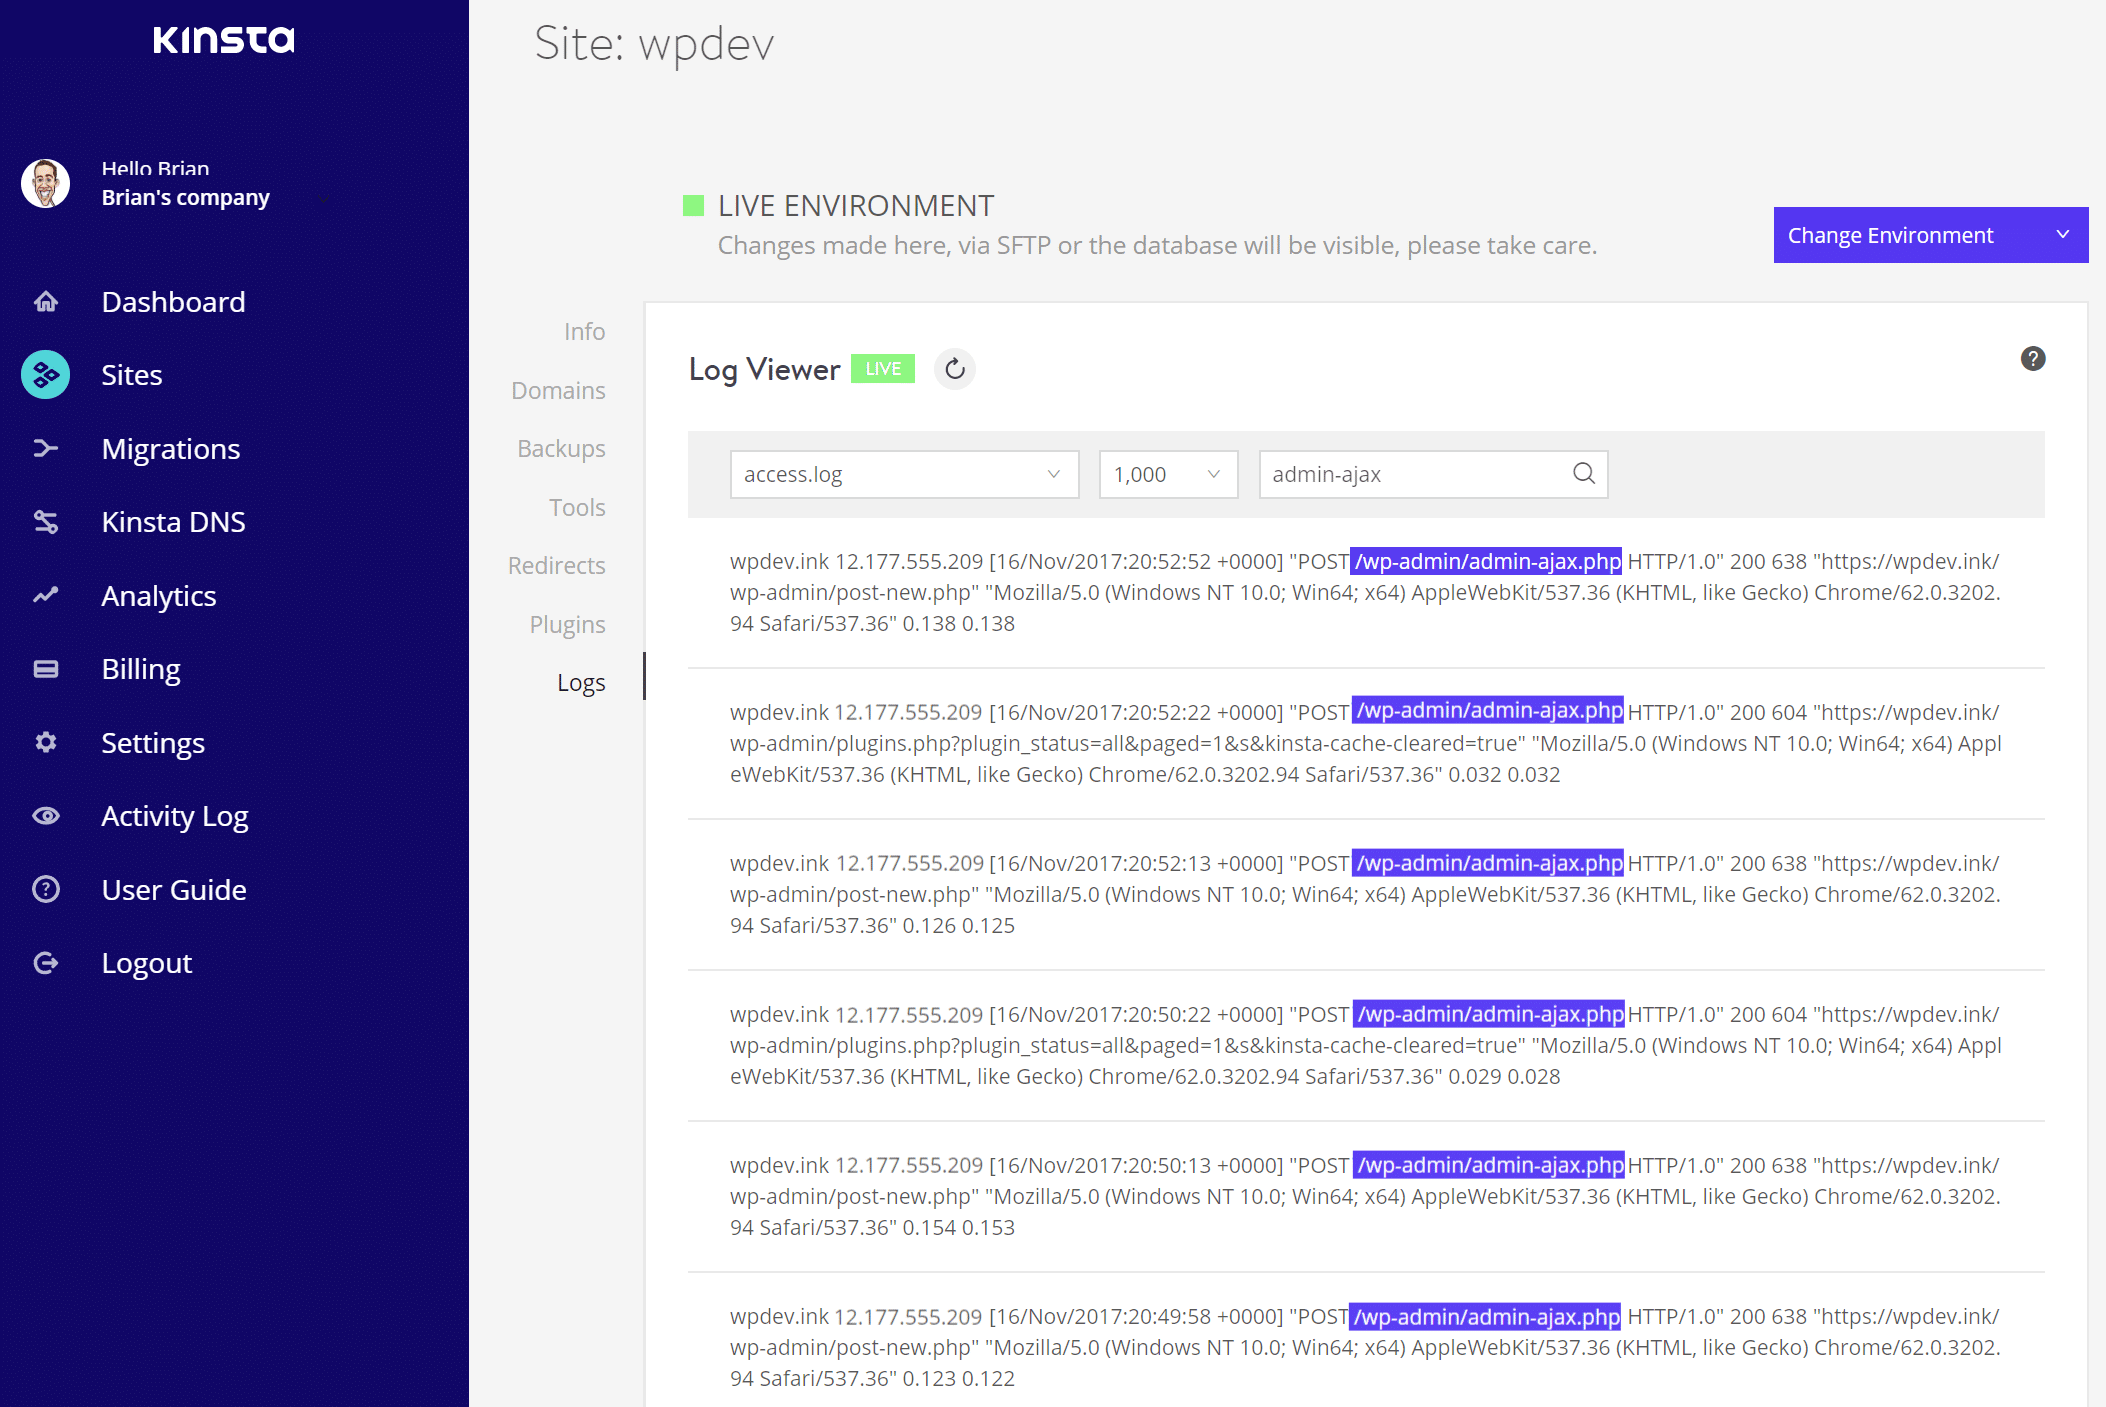Click the Sites icon in sidebar
This screenshot has height=1407, width=2106.
[46, 375]
